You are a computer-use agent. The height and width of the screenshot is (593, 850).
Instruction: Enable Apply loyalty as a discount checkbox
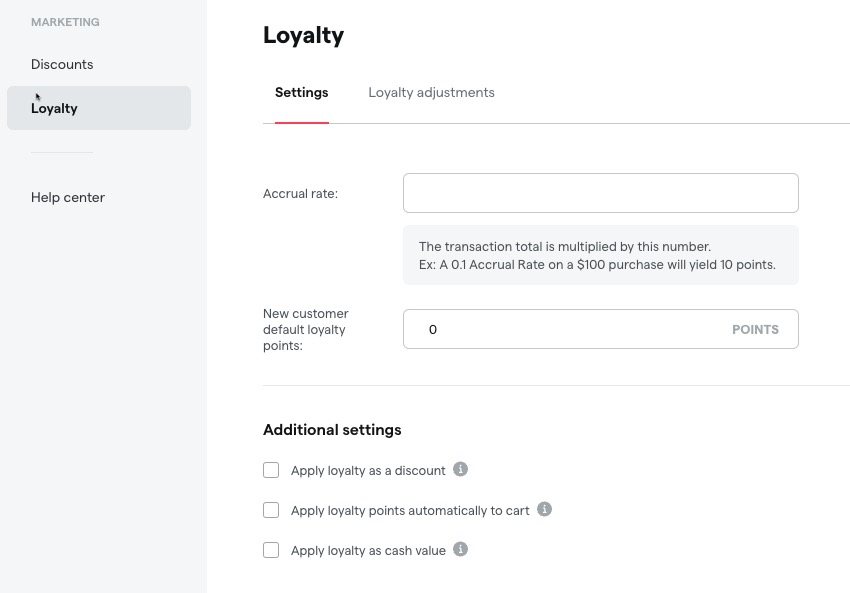271,470
